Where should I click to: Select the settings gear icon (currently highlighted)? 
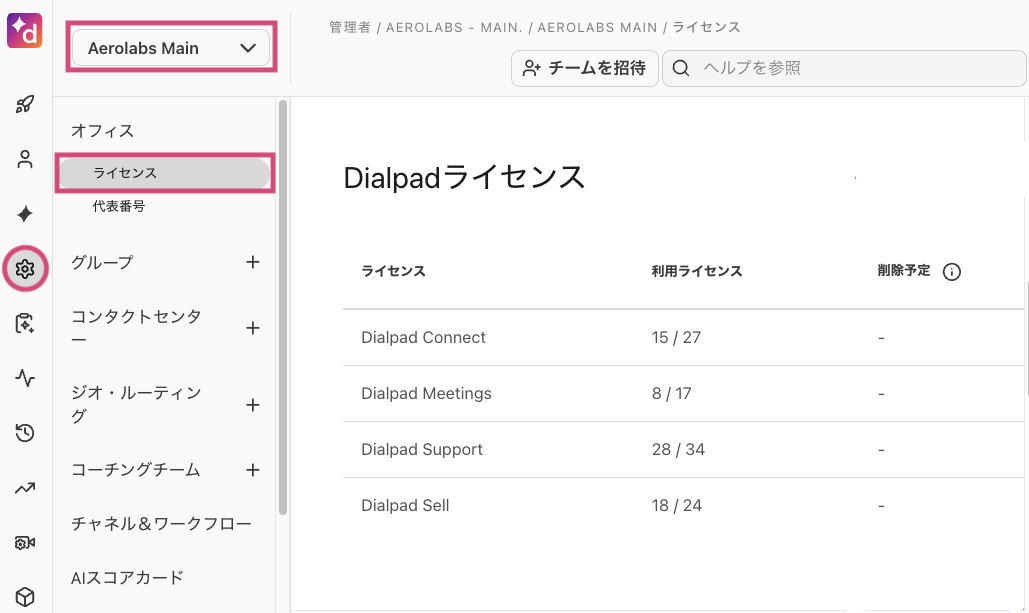pos(25,269)
